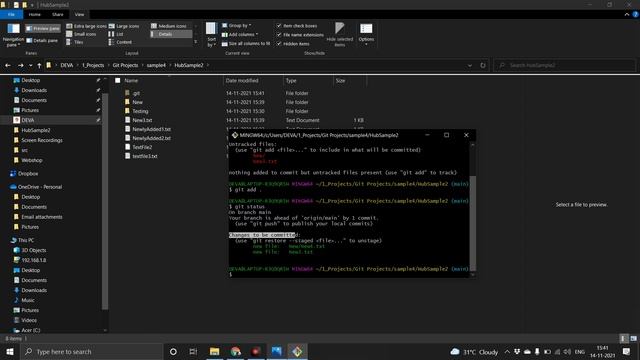This screenshot has height=360, width=640.
Task: Toggle the Details pane button
Action: 42,40
